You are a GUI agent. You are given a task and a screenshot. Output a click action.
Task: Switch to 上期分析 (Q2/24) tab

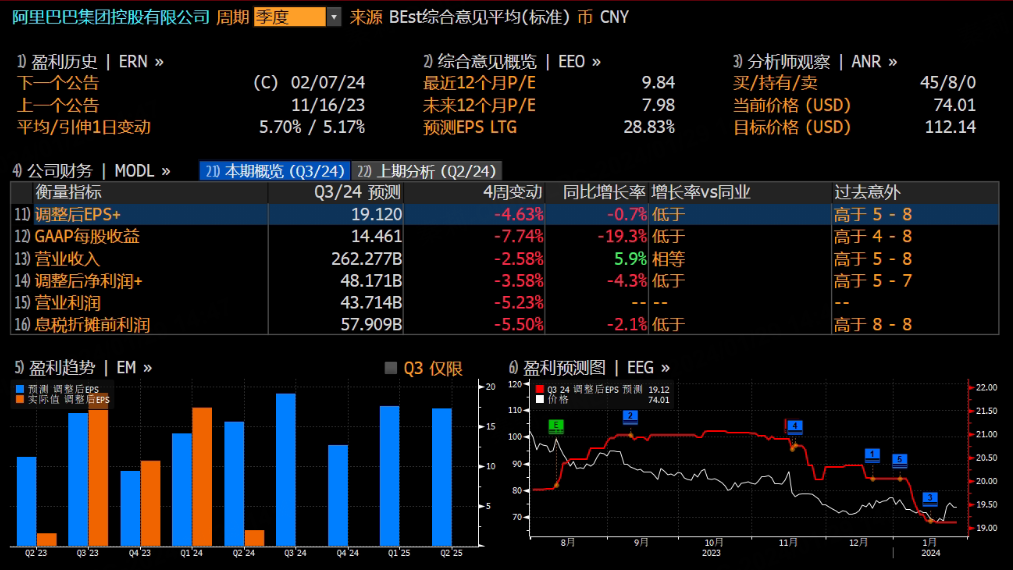[427, 171]
